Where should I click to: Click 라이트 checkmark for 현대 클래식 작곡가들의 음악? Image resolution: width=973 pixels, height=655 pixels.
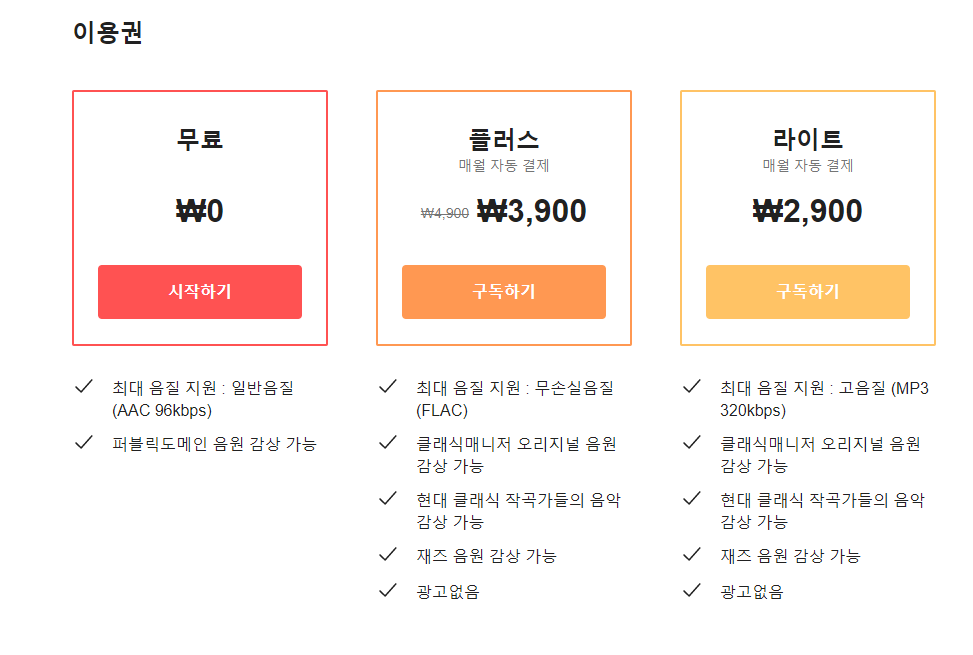coord(692,498)
